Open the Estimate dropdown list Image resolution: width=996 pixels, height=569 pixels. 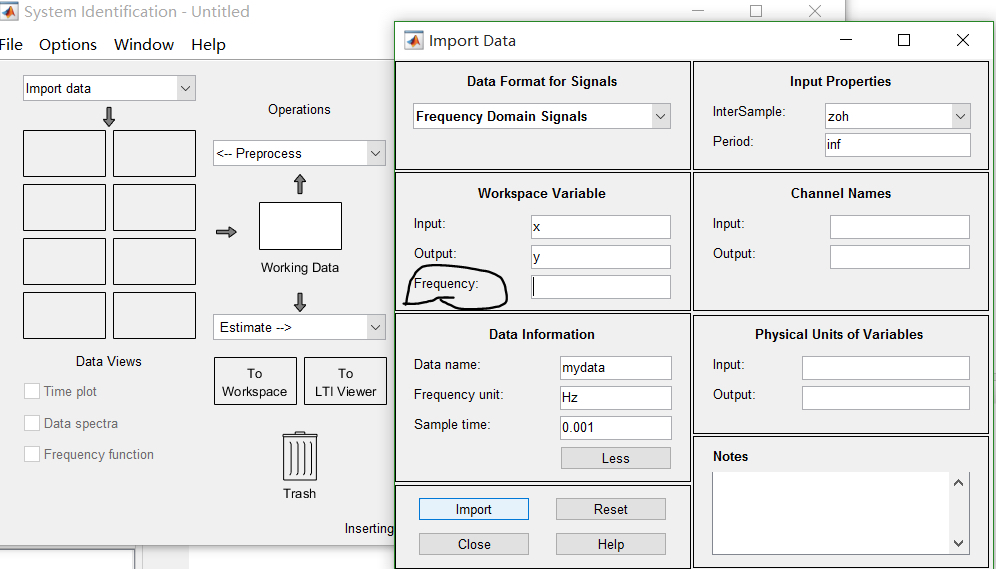(299, 328)
